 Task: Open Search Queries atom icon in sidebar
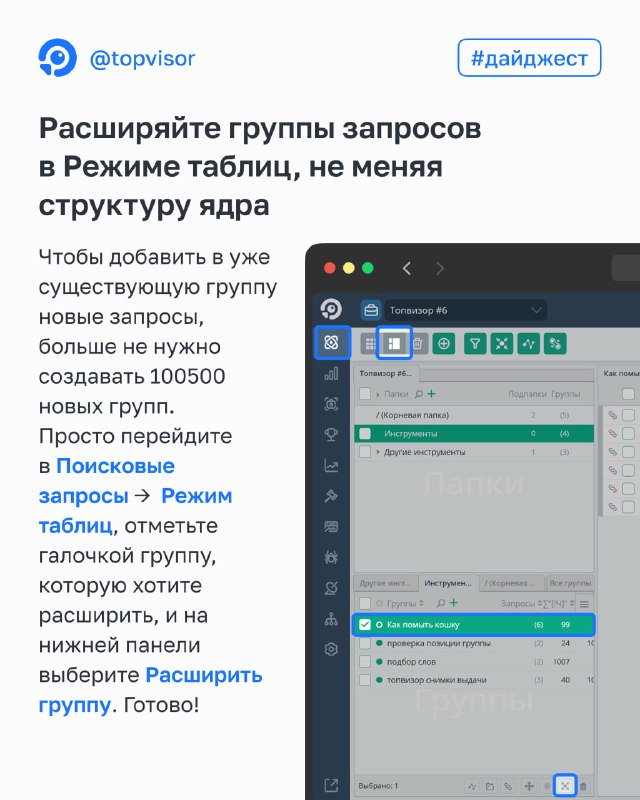coord(331,342)
